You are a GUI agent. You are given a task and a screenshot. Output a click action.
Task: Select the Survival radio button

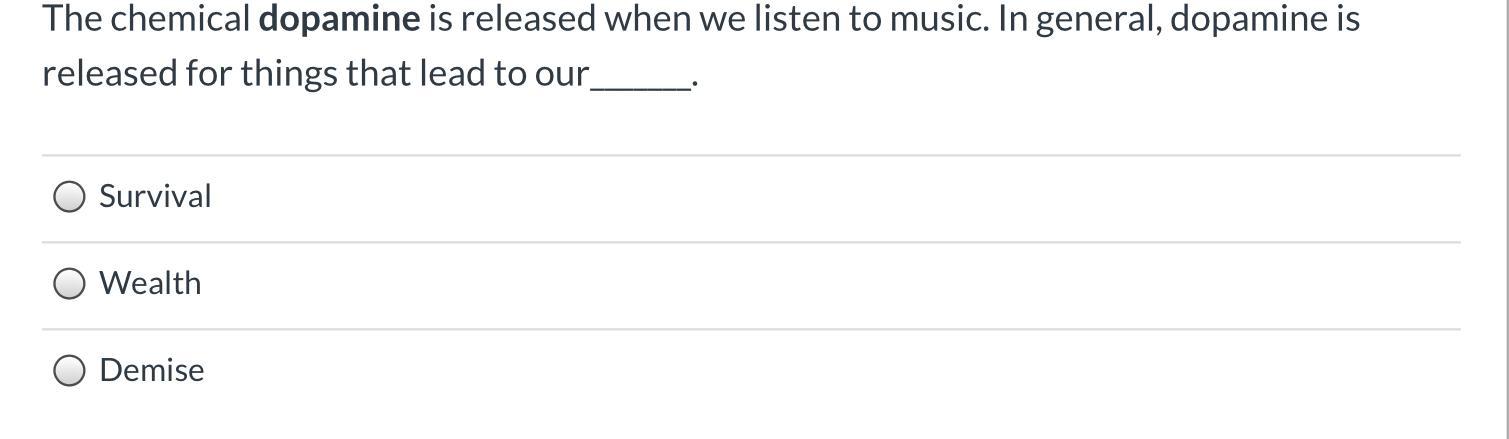(x=69, y=197)
